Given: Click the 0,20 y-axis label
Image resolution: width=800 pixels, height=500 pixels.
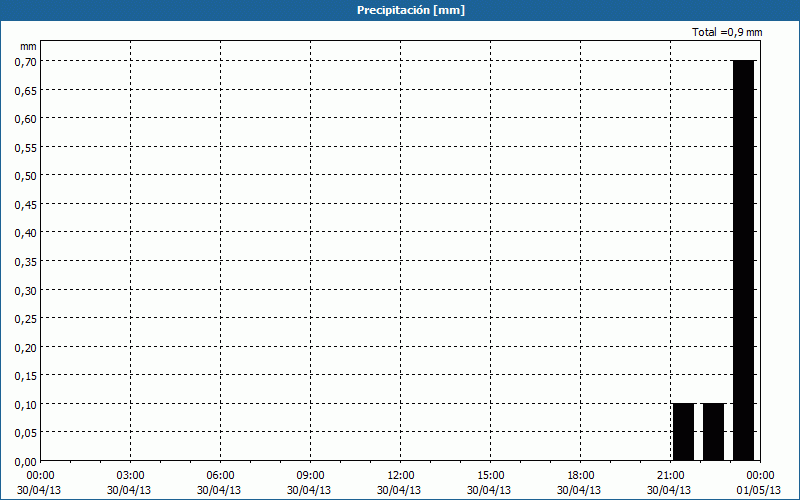Looking at the screenshot, I should [x=26, y=348].
